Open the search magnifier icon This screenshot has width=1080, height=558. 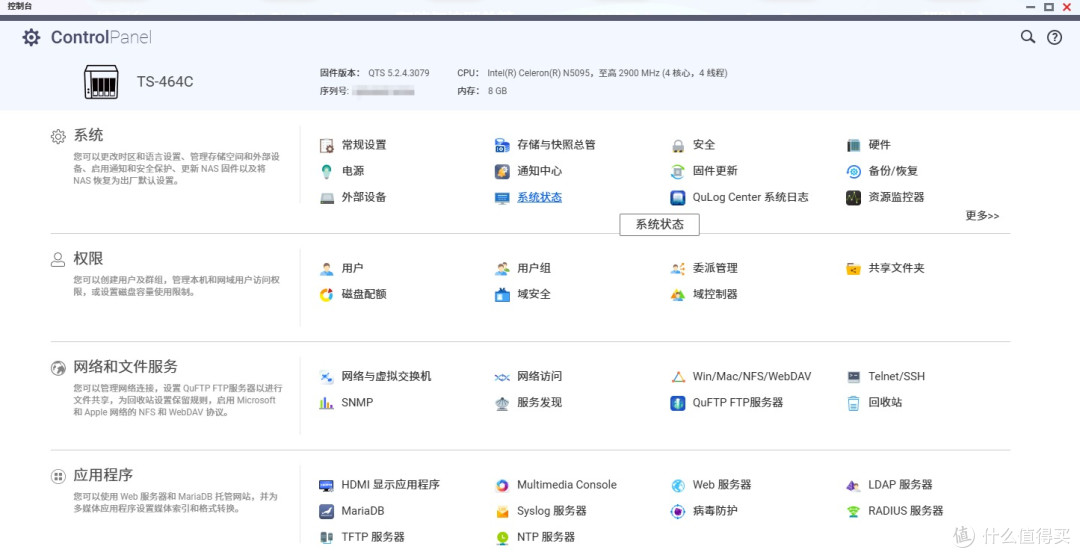(1028, 37)
